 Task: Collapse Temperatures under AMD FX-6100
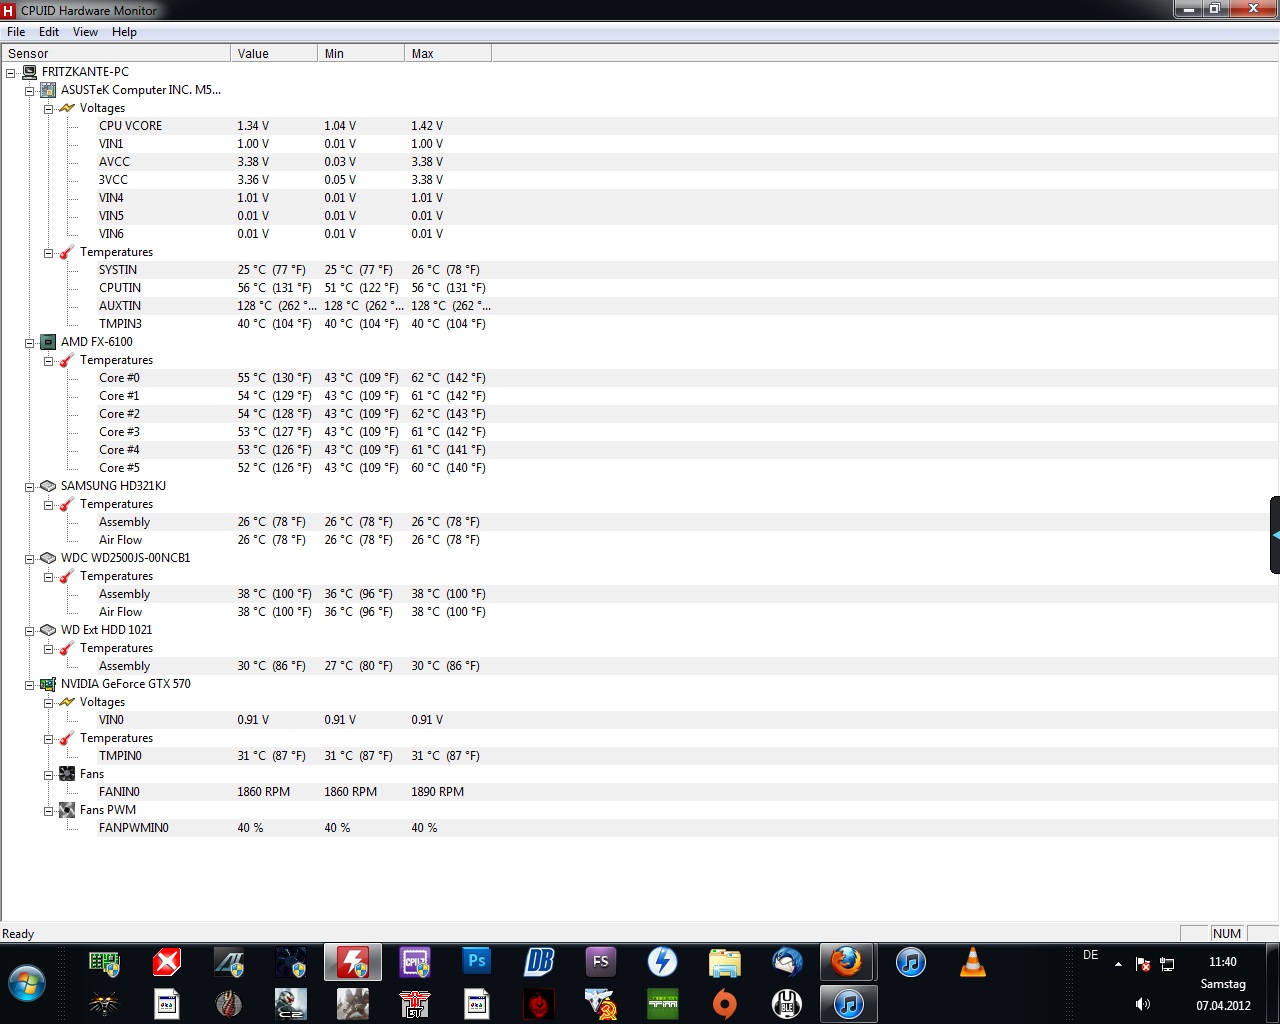(48, 361)
